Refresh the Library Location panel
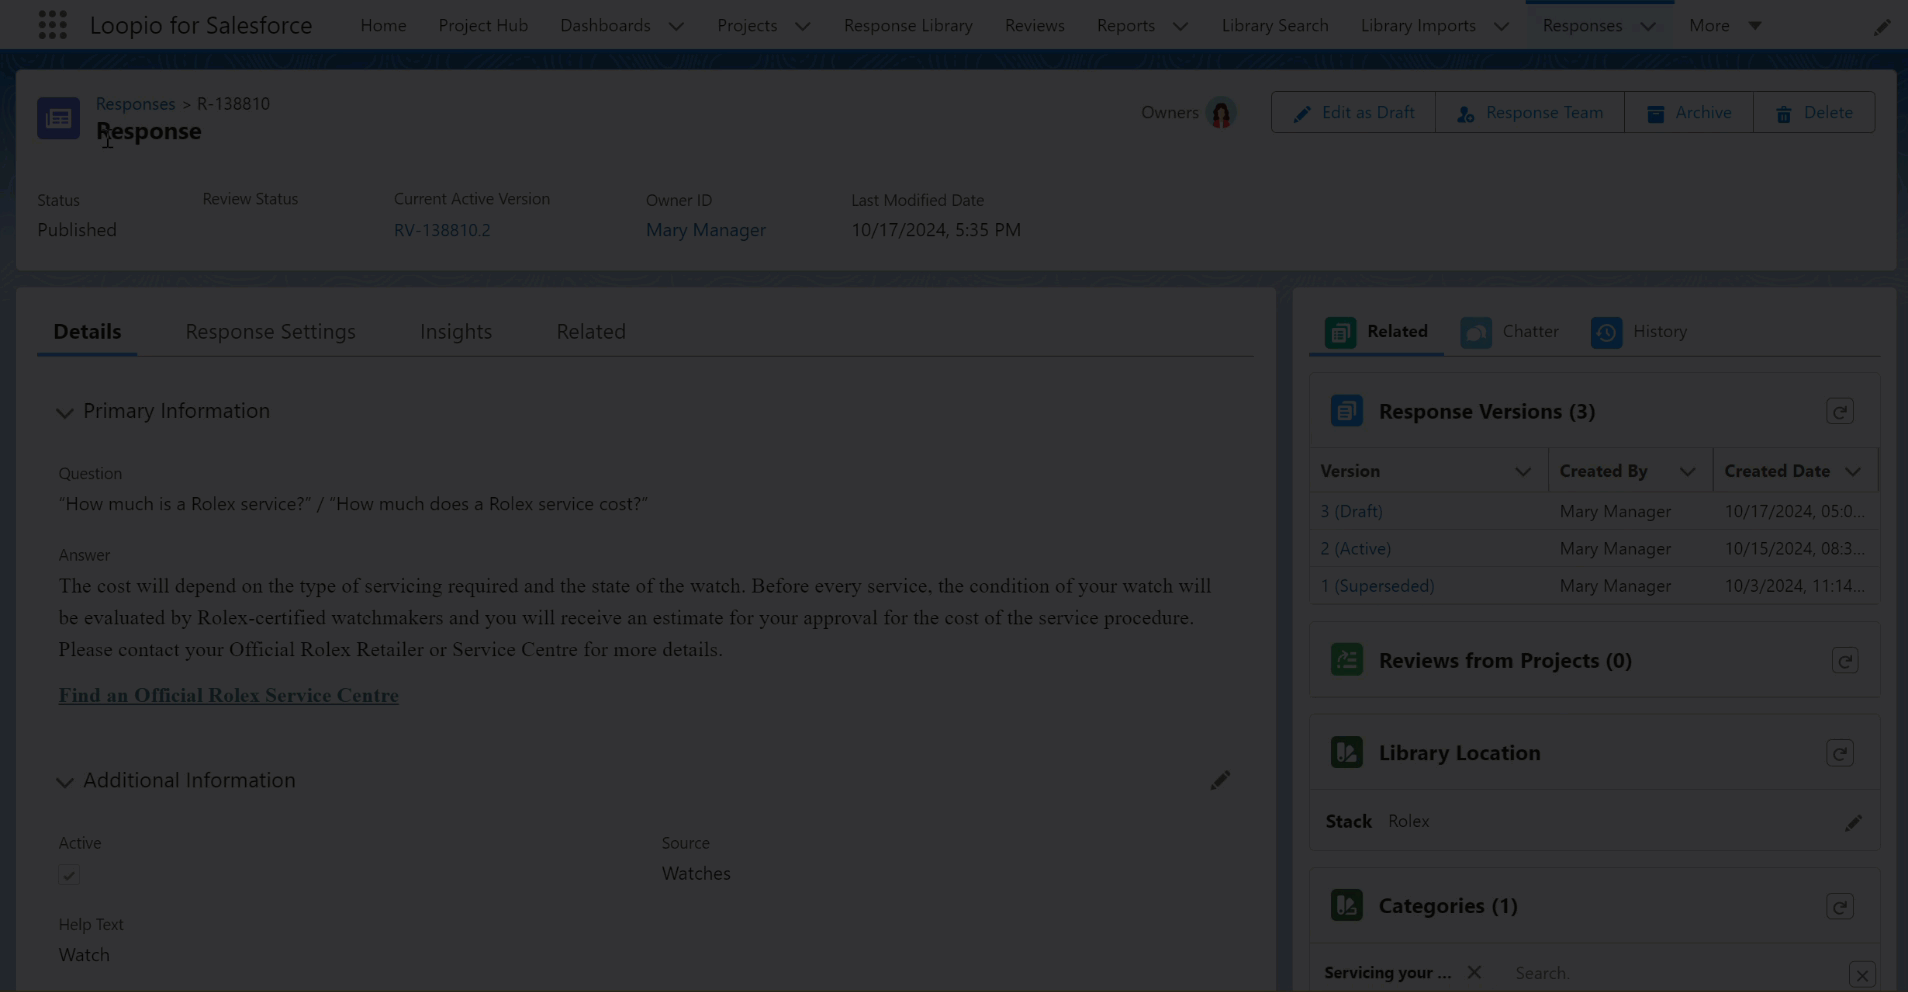The height and width of the screenshot is (992, 1908). 1839,753
